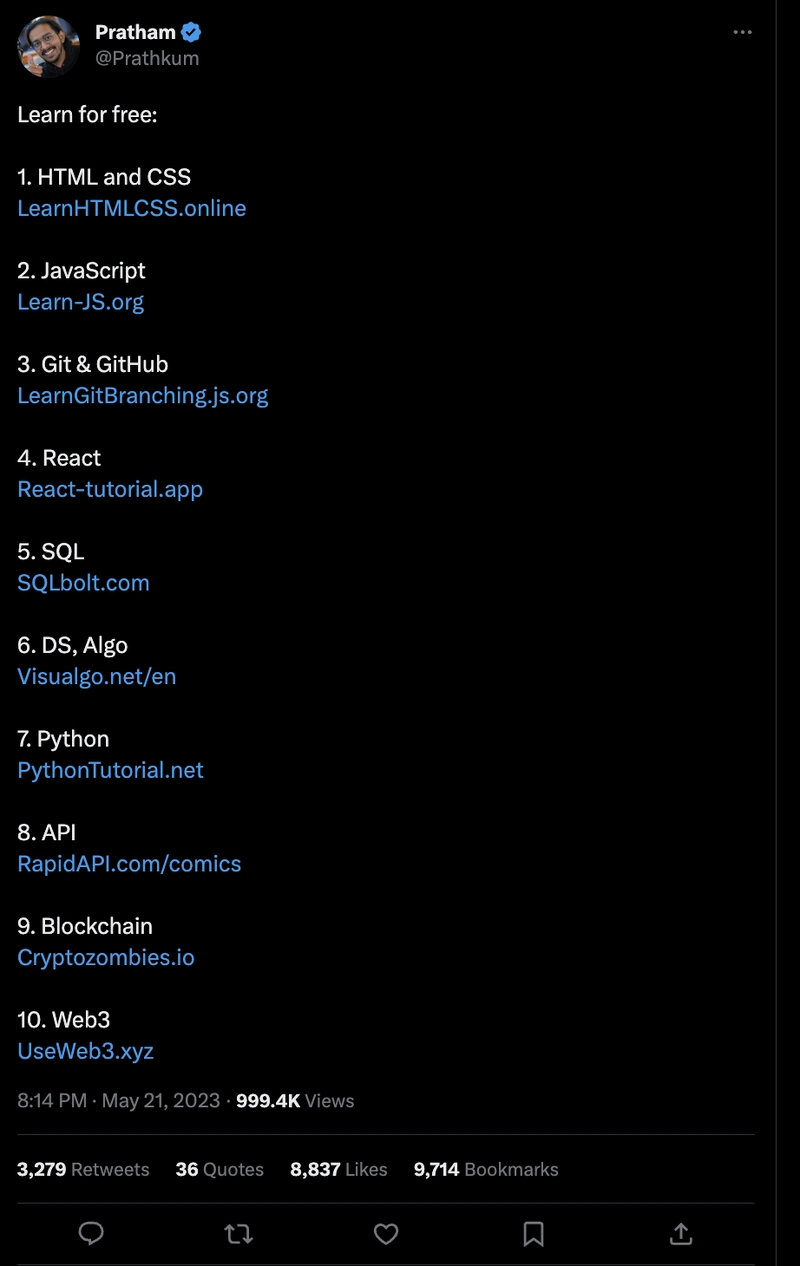Viewport: 800px width, 1266px height.
Task: Like the tweet with the heart icon
Action: tap(386, 1234)
